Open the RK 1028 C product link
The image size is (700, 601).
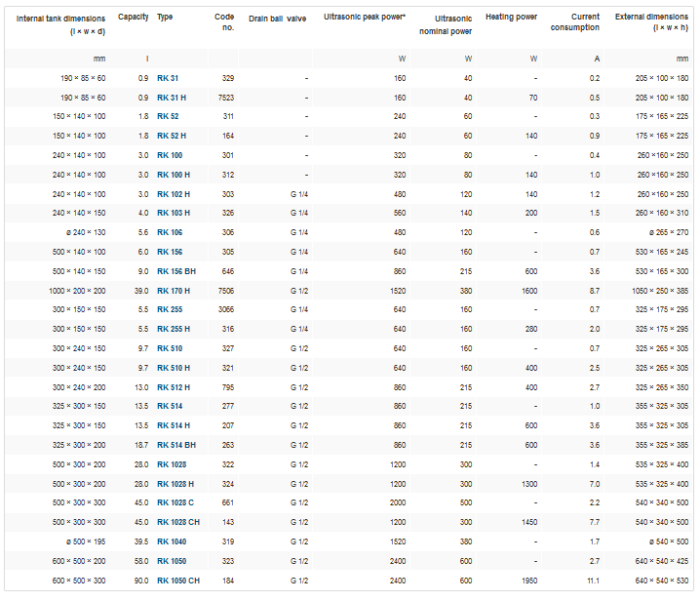click(x=176, y=503)
